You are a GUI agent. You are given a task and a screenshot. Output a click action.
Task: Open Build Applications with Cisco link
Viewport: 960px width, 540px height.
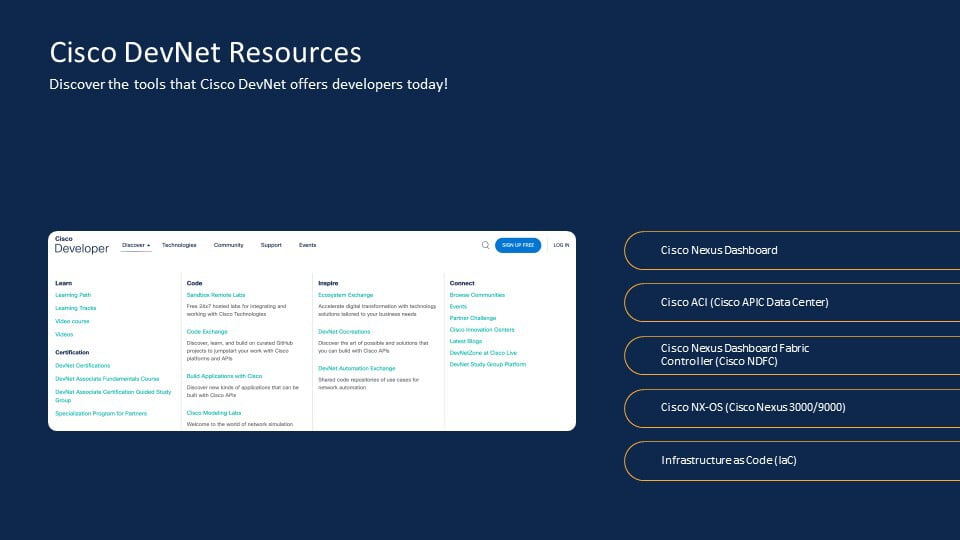[224, 376]
